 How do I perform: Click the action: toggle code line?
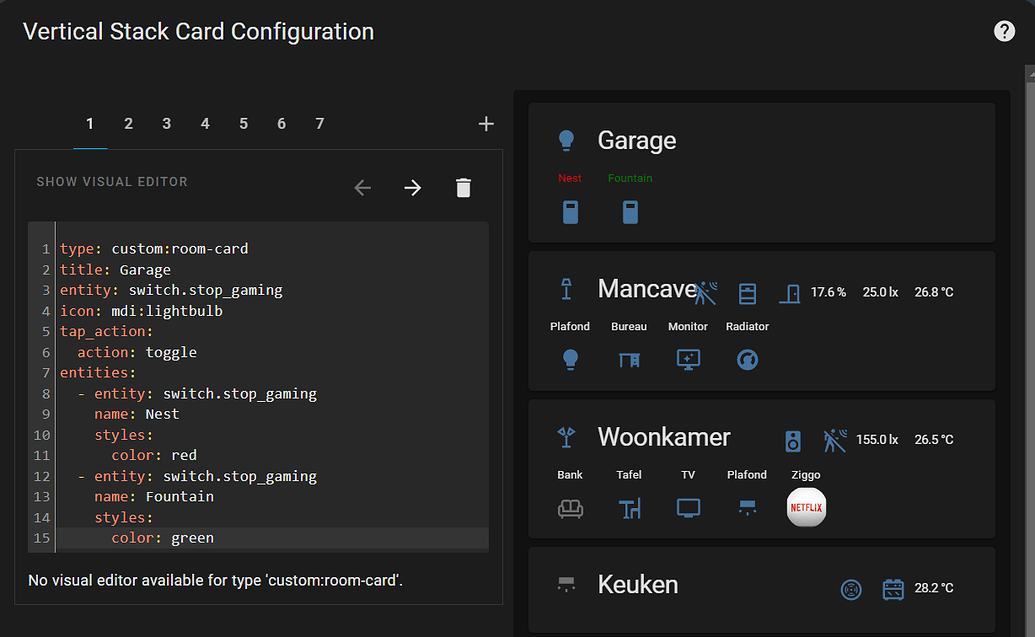(x=137, y=352)
